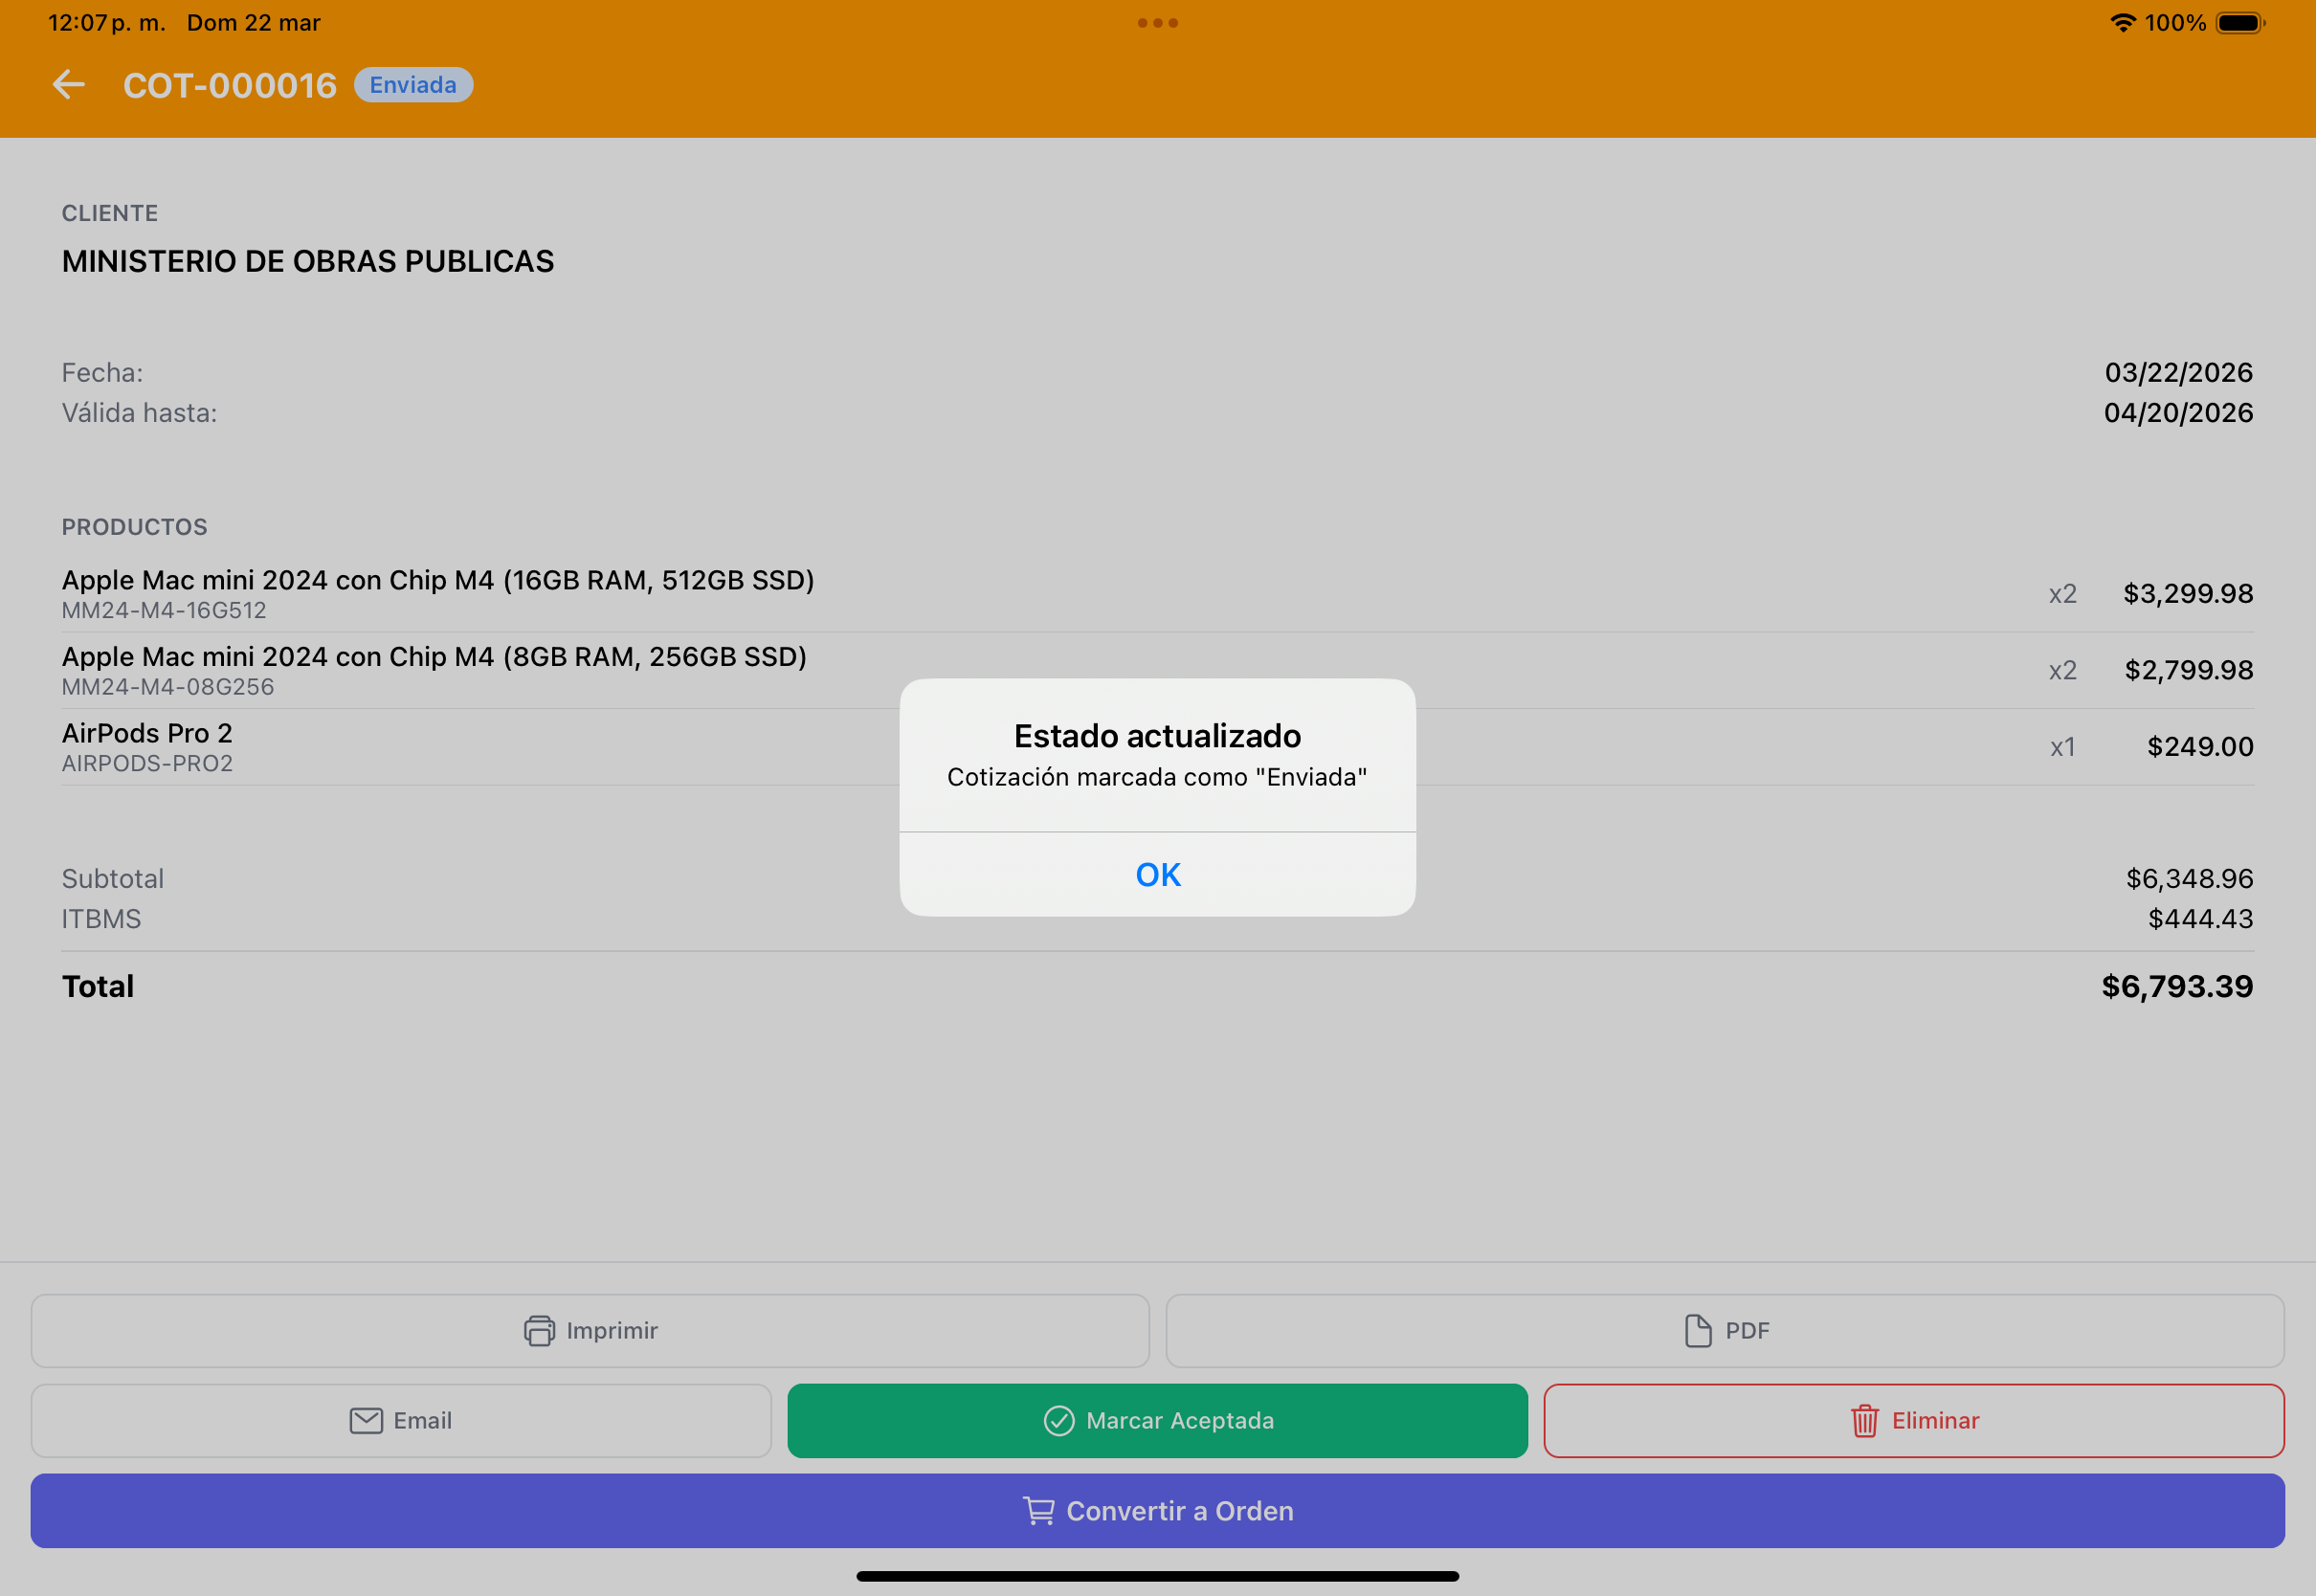This screenshot has height=1596, width=2316.
Task: Tap the three-dot multitasking indicator
Action: [x=1158, y=23]
